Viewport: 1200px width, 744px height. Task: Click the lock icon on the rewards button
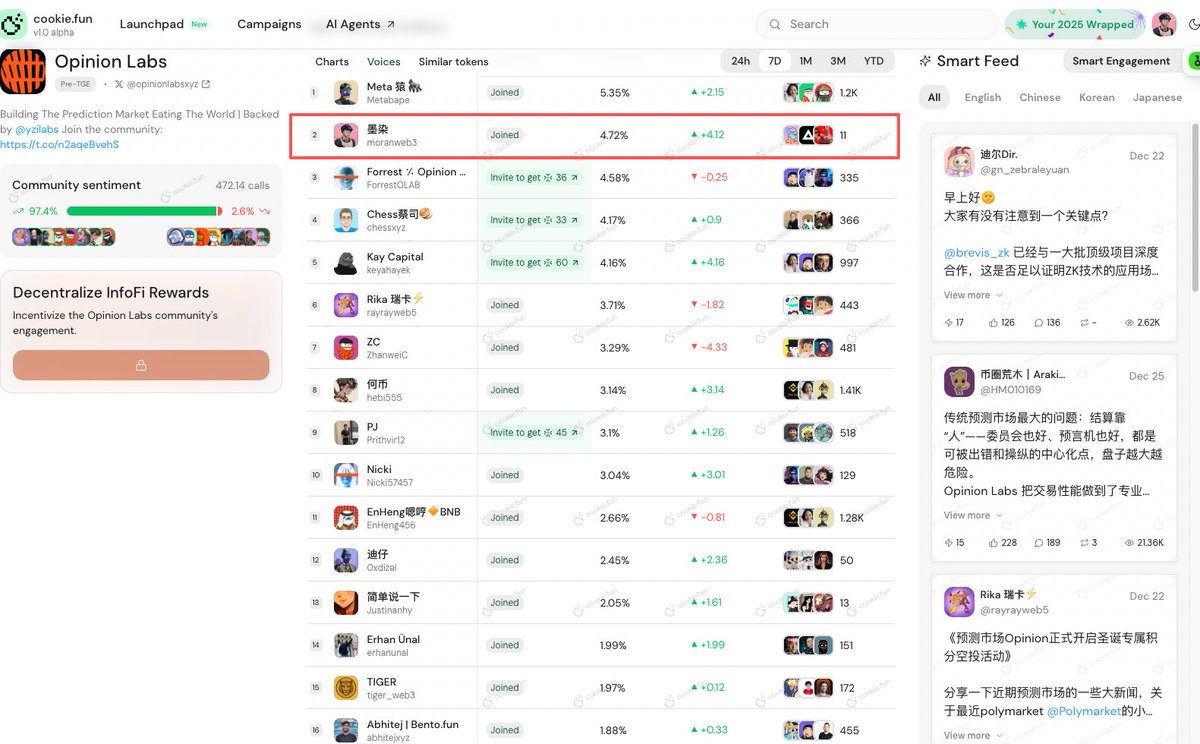(x=141, y=366)
